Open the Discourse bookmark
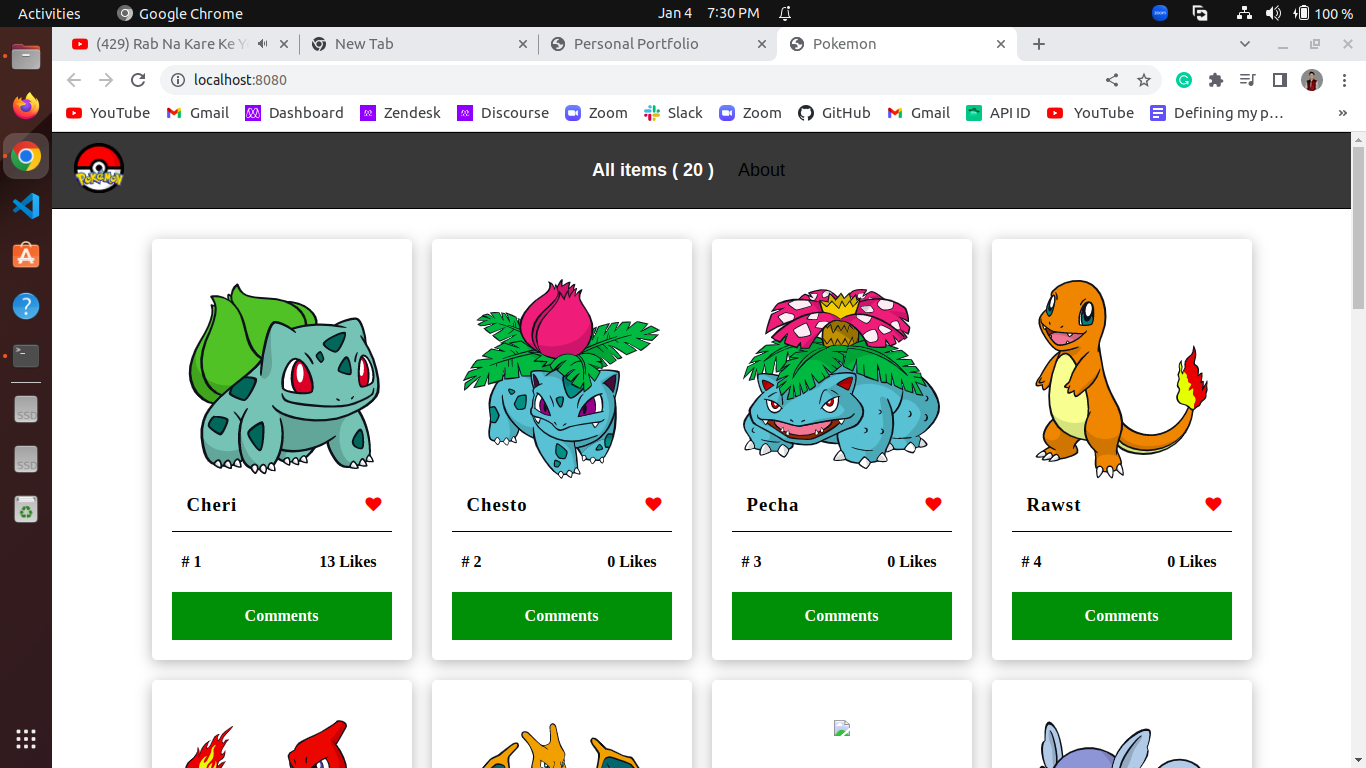The width and height of the screenshot is (1366, 768). (x=503, y=113)
